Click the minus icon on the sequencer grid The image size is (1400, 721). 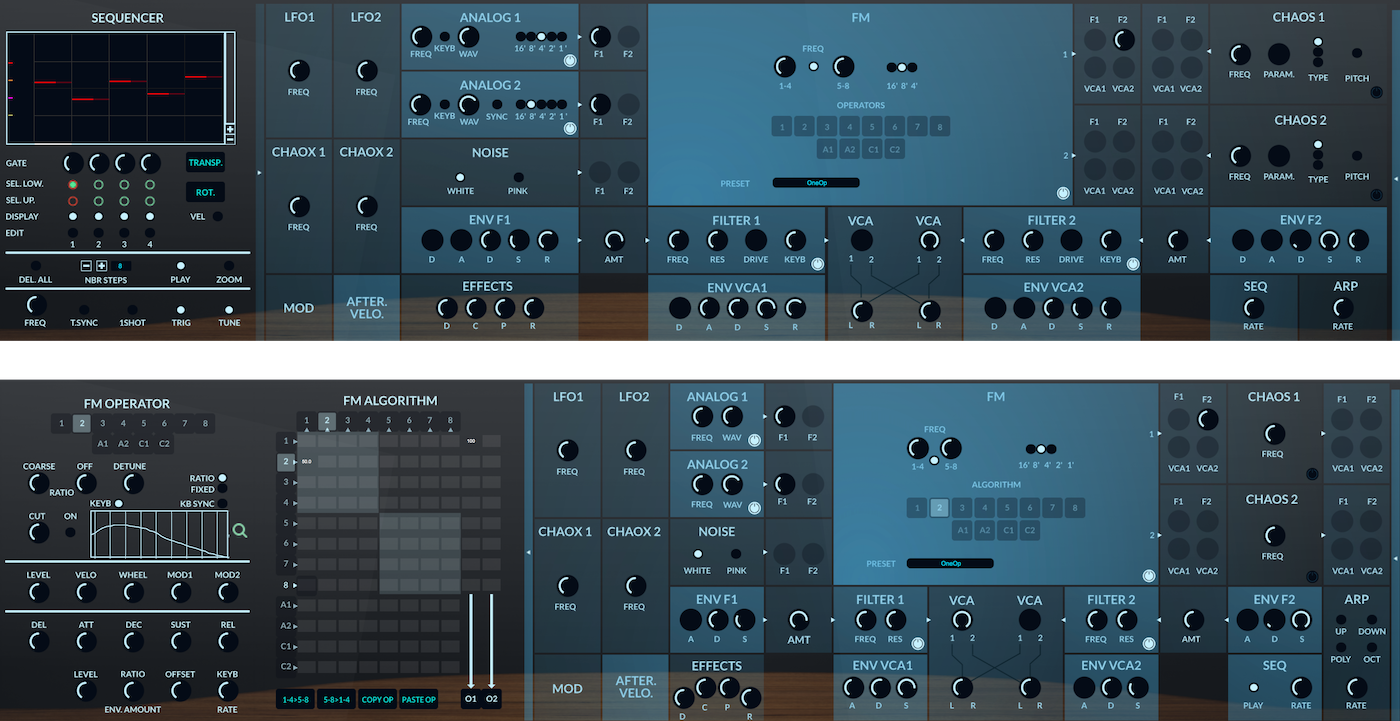(x=230, y=141)
